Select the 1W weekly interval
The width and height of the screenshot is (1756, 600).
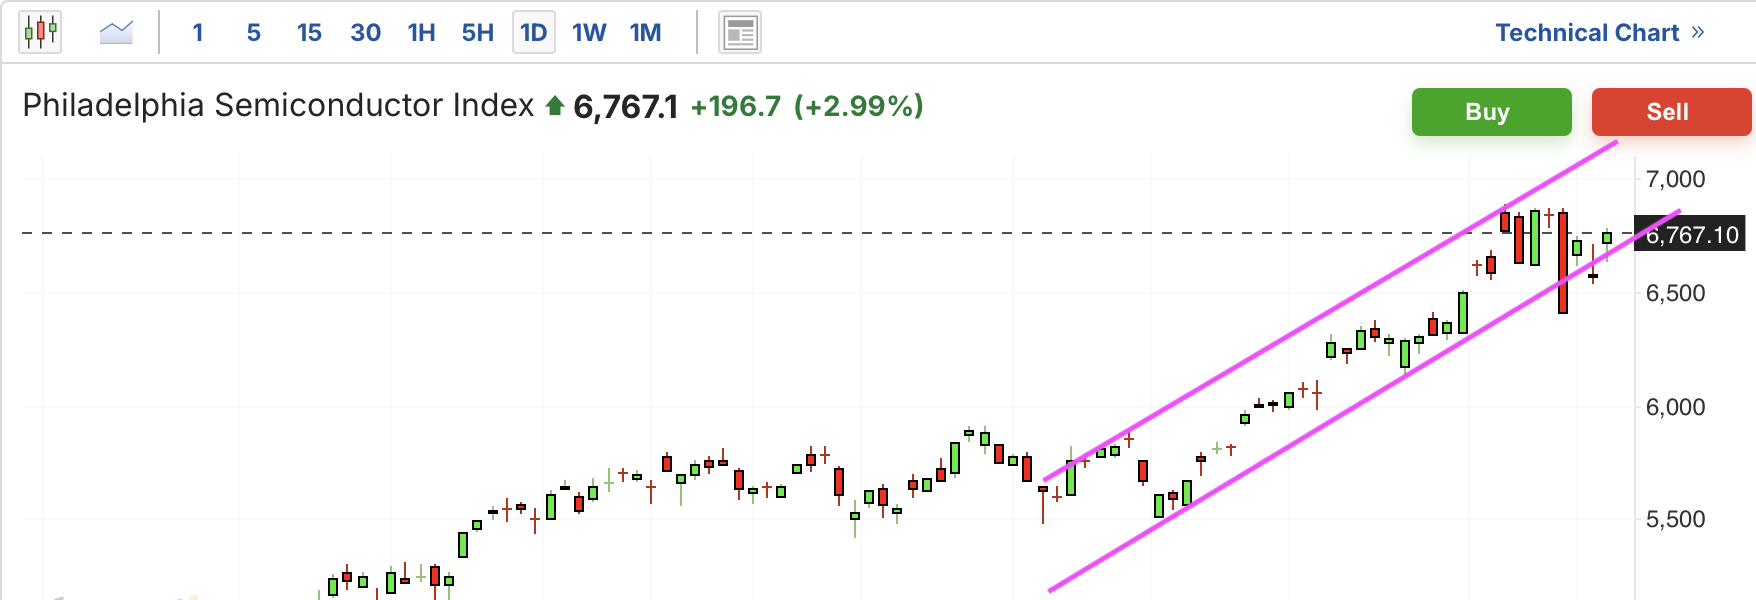click(589, 33)
